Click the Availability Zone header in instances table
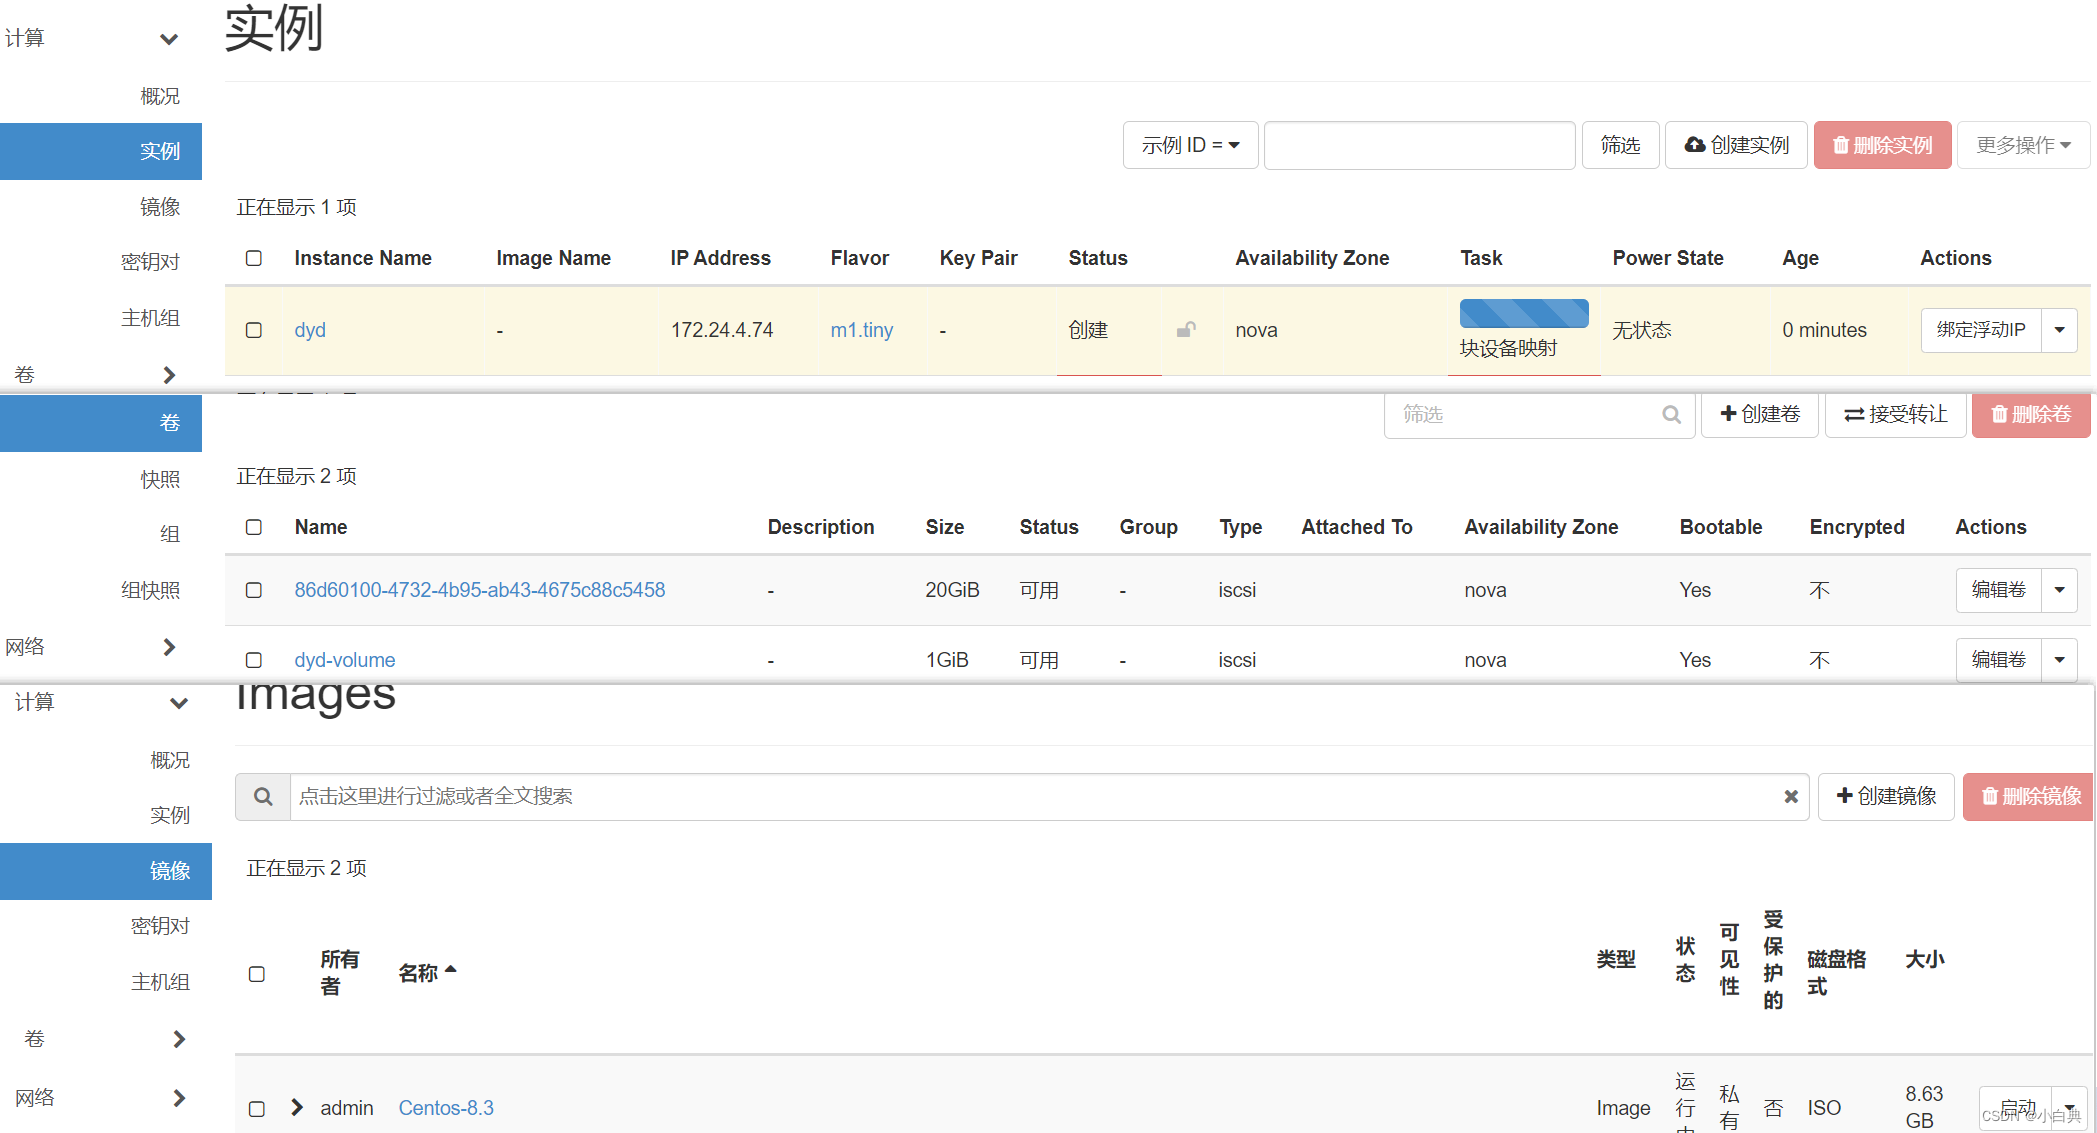Image resolution: width=2097 pixels, height=1133 pixels. (x=1312, y=258)
